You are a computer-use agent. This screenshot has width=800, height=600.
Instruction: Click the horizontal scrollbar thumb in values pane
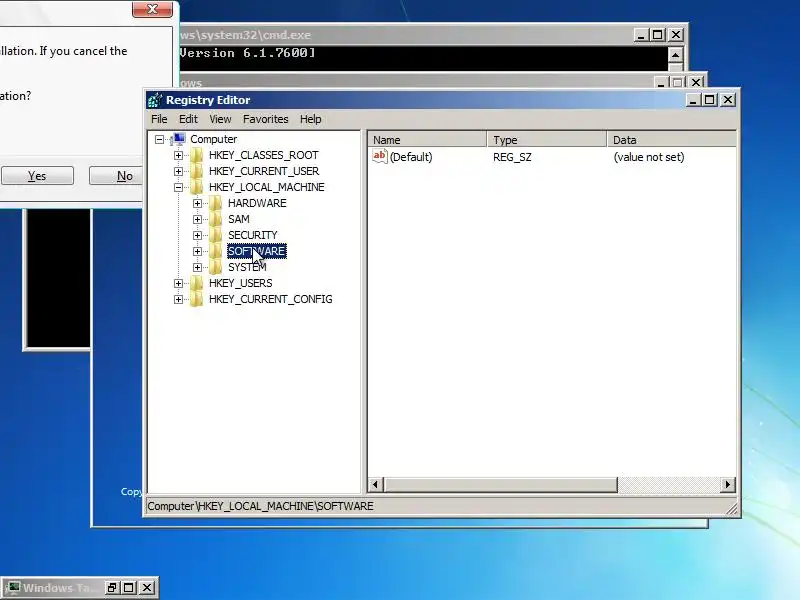pyautogui.click(x=501, y=485)
